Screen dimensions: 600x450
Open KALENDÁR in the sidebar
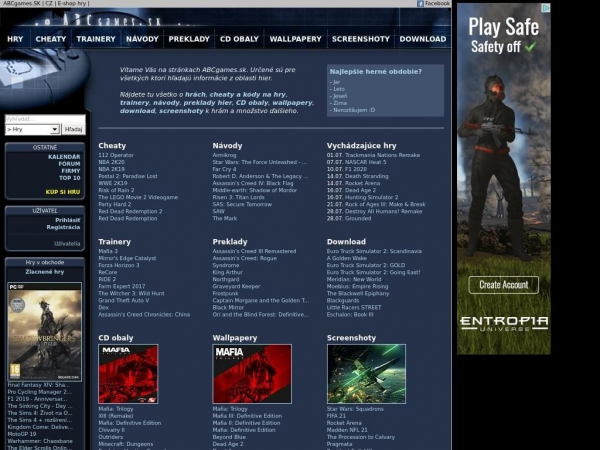(x=64, y=157)
